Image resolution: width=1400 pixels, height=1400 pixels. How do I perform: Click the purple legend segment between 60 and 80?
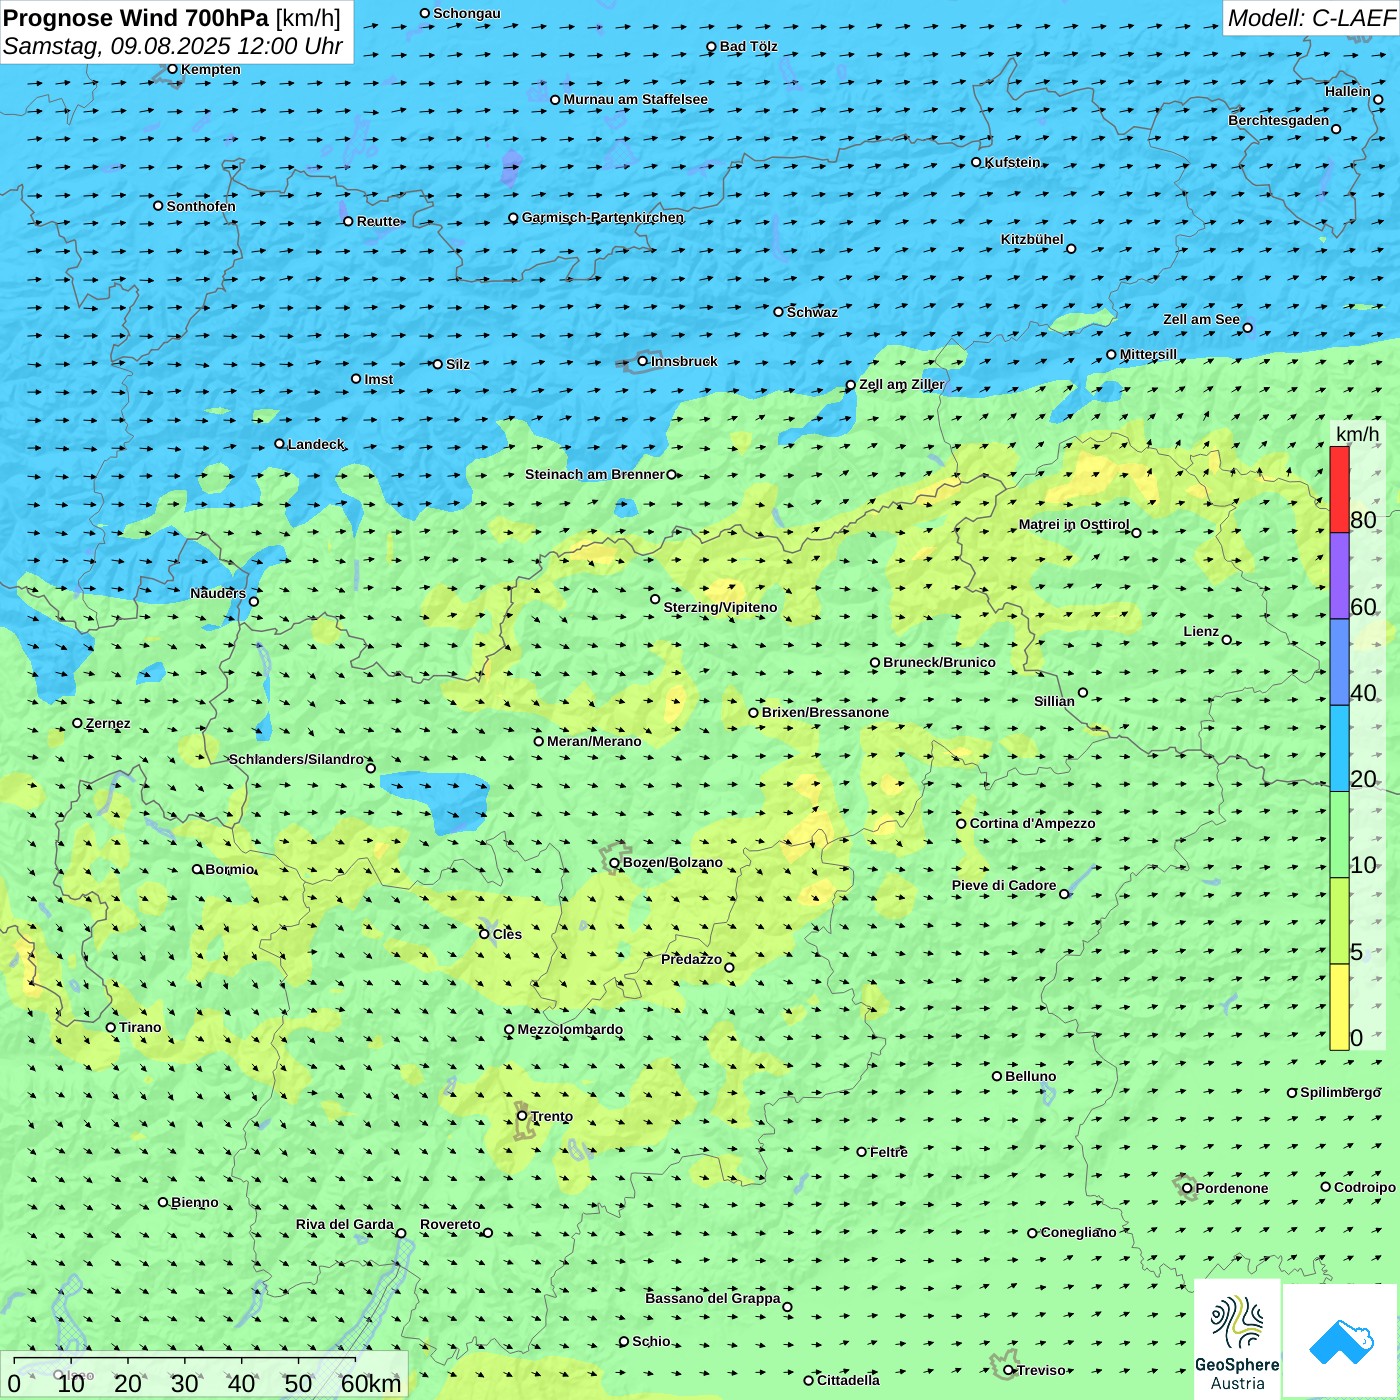(1339, 576)
